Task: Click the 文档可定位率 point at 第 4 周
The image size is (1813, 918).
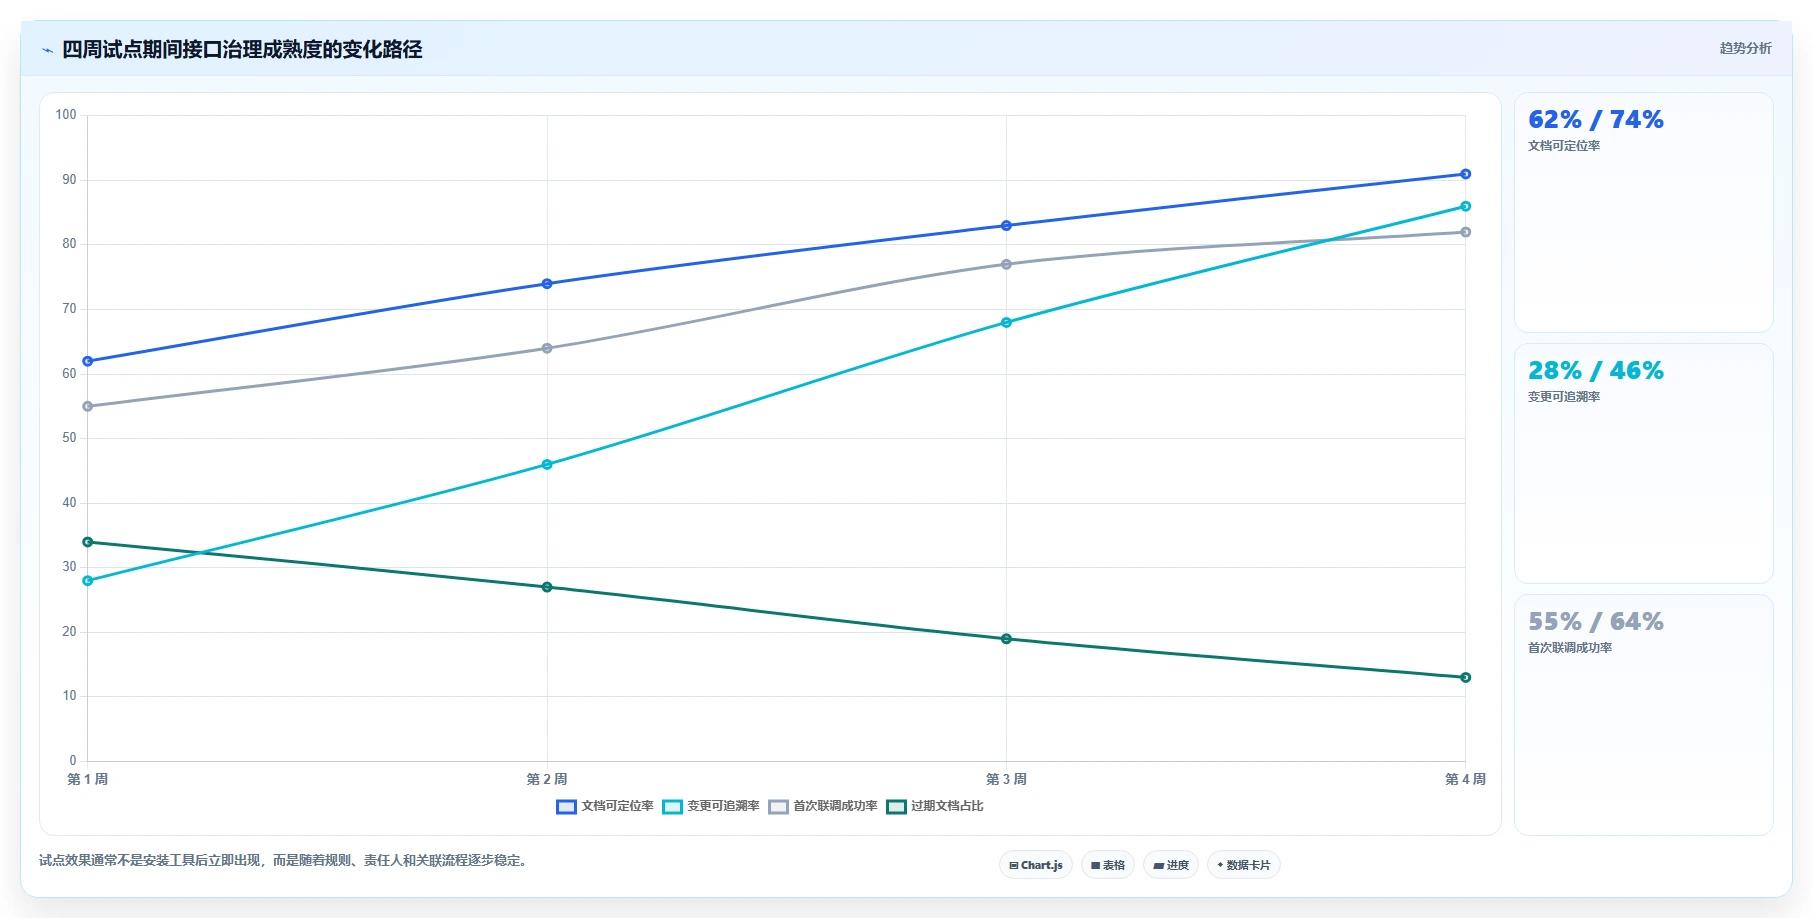Action: (1466, 174)
